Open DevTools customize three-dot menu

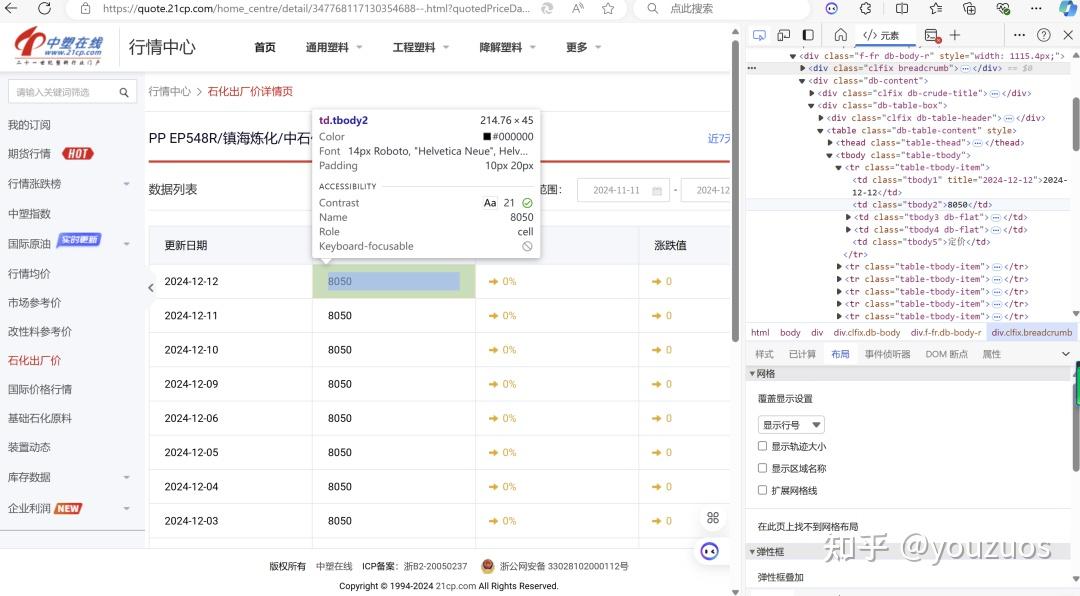click(x=1019, y=35)
